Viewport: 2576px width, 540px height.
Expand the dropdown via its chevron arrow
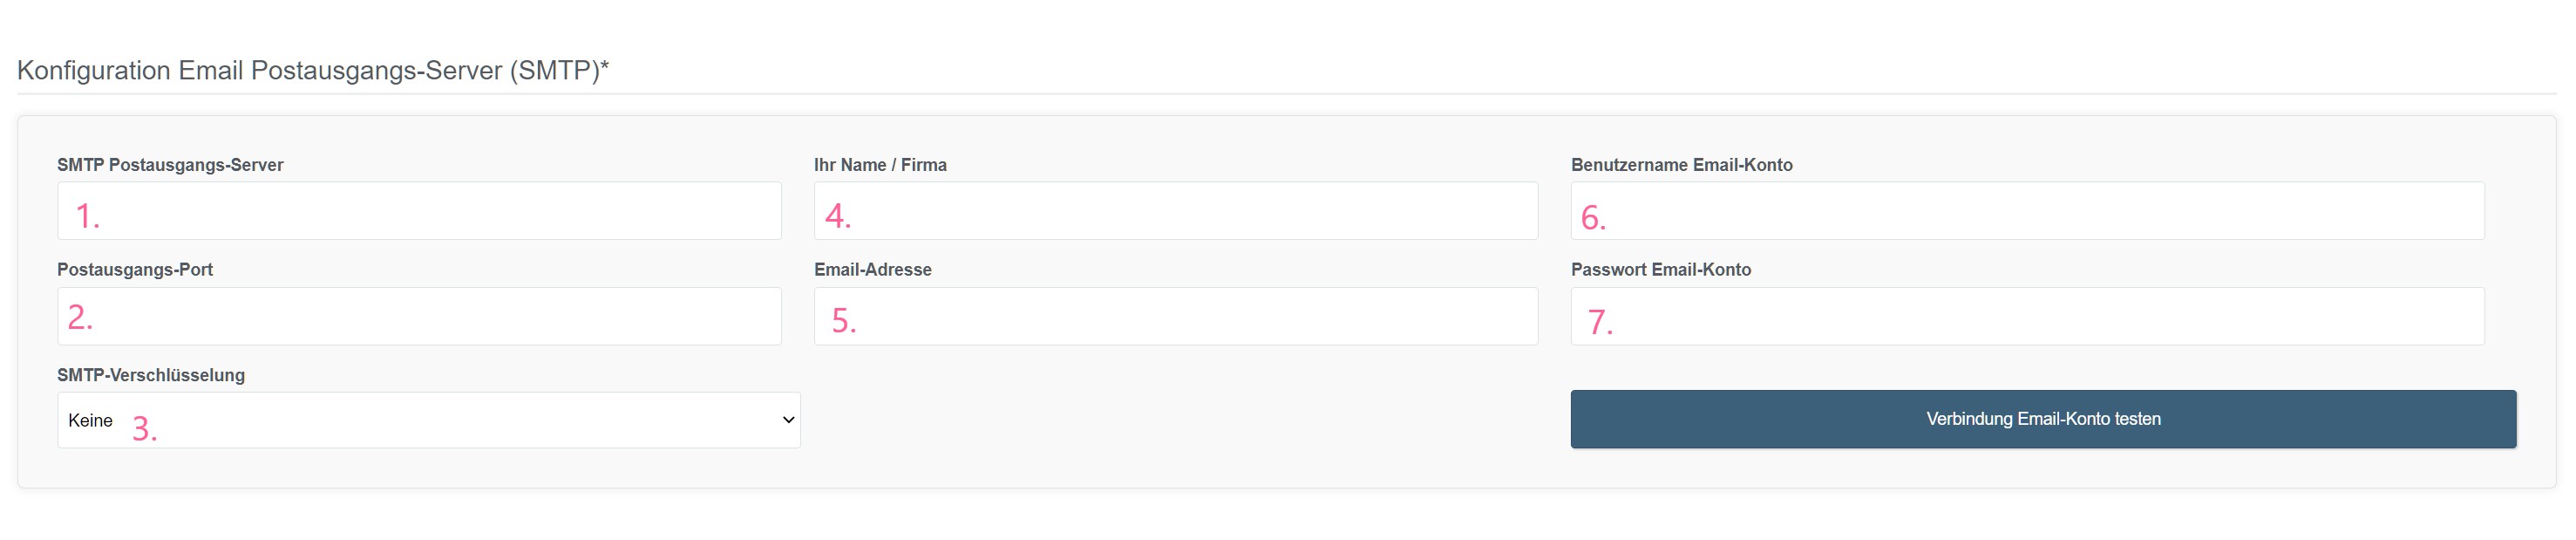pyautogui.click(x=788, y=420)
